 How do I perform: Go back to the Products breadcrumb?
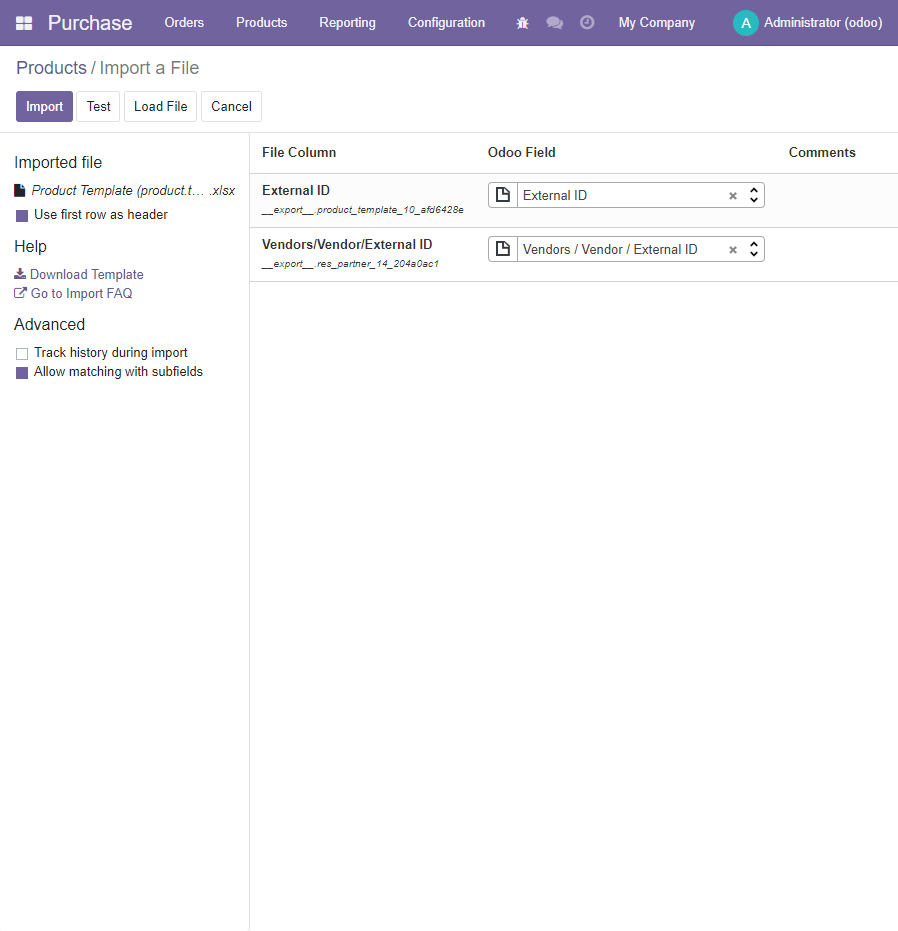[51, 68]
